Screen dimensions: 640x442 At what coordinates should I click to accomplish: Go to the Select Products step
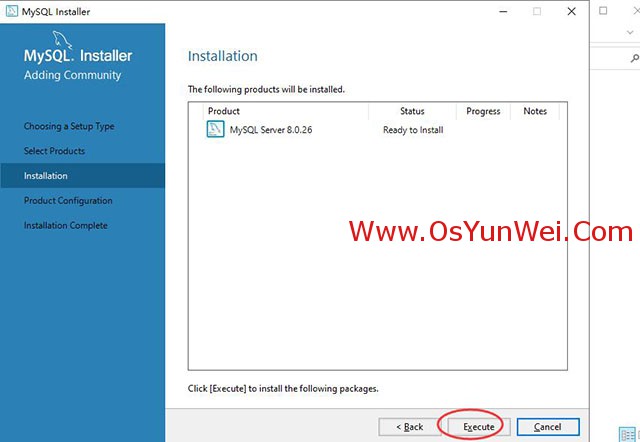point(54,151)
